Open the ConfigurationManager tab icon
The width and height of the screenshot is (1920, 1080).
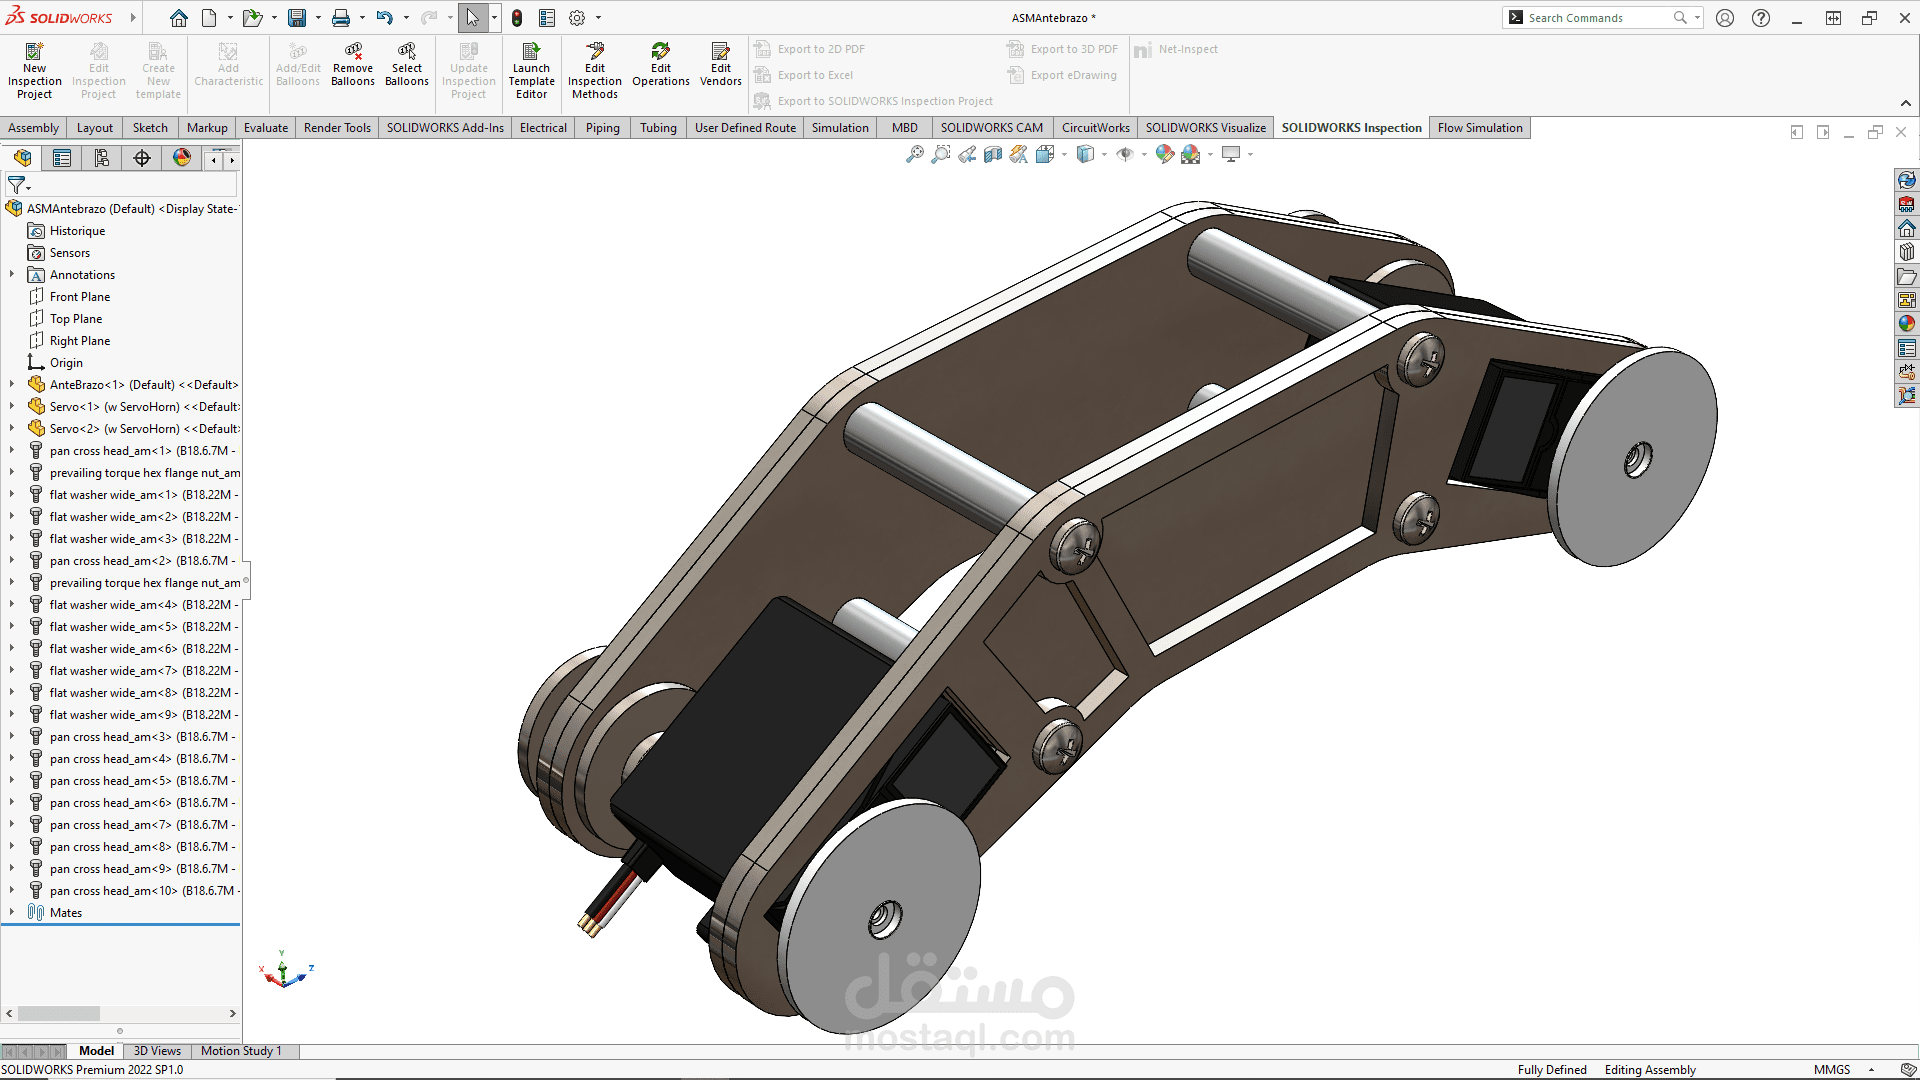(102, 158)
